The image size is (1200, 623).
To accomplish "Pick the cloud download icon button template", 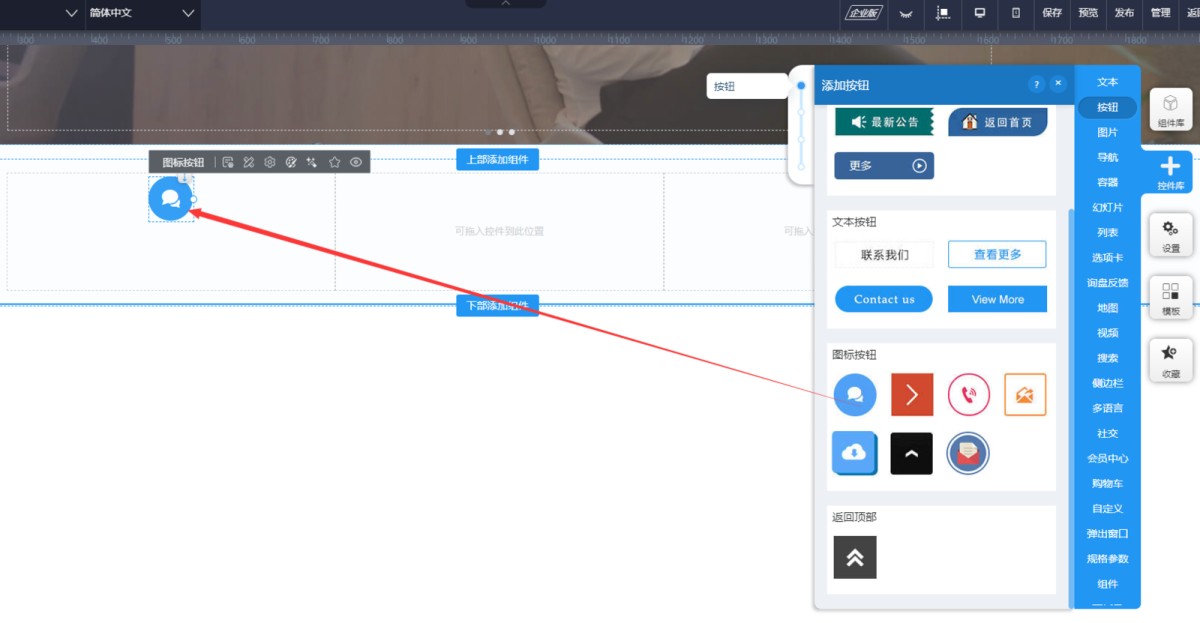I will pyautogui.click(x=854, y=453).
